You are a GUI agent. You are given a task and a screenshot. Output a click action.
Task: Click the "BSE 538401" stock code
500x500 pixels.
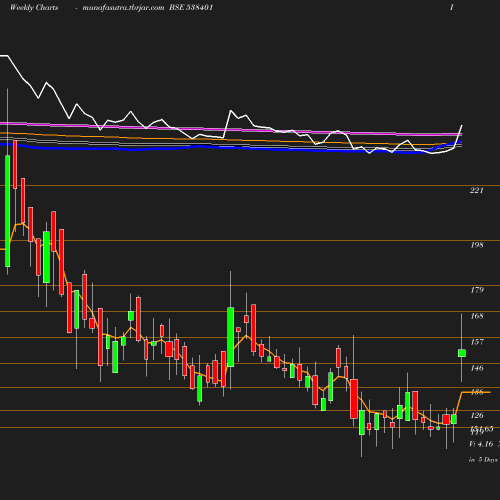click(x=191, y=7)
